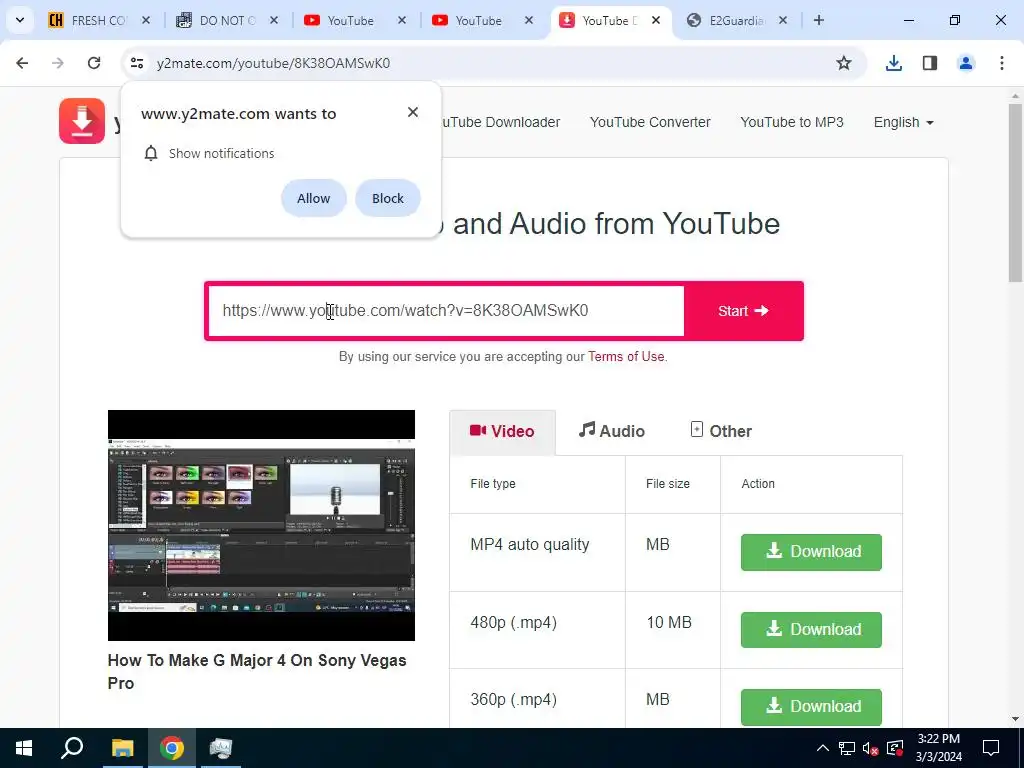
Task: Open Windows taskbar search
Action: (72, 748)
